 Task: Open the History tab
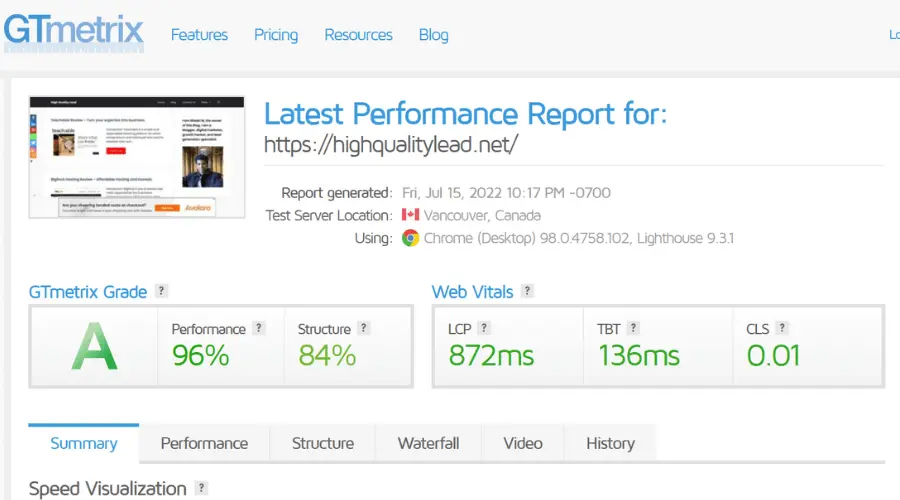click(610, 443)
